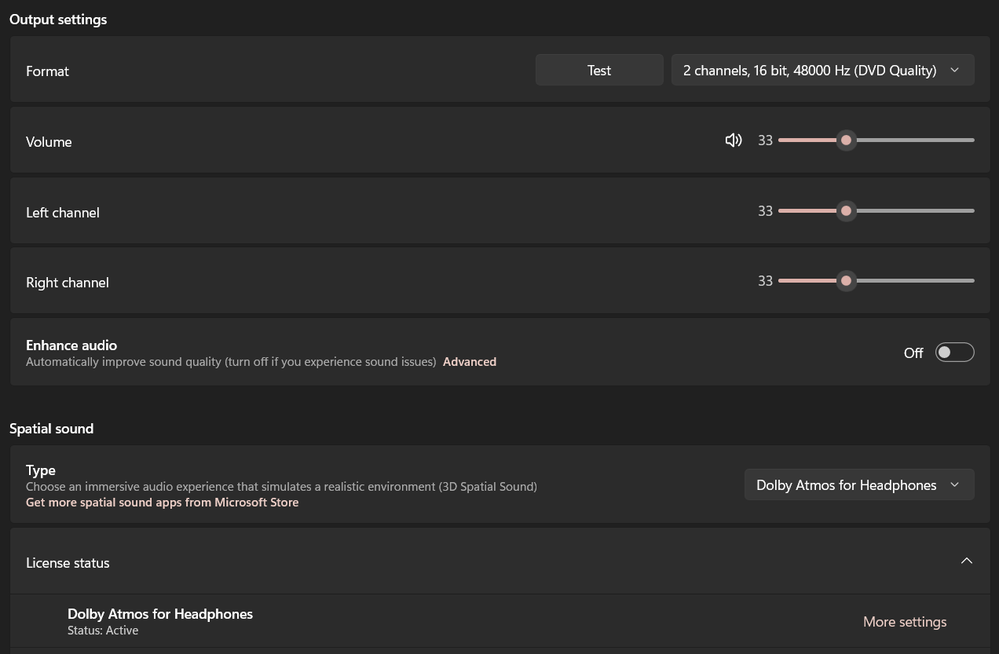Click Get more spatial sound apps link
This screenshot has width=999, height=654.
tap(162, 503)
